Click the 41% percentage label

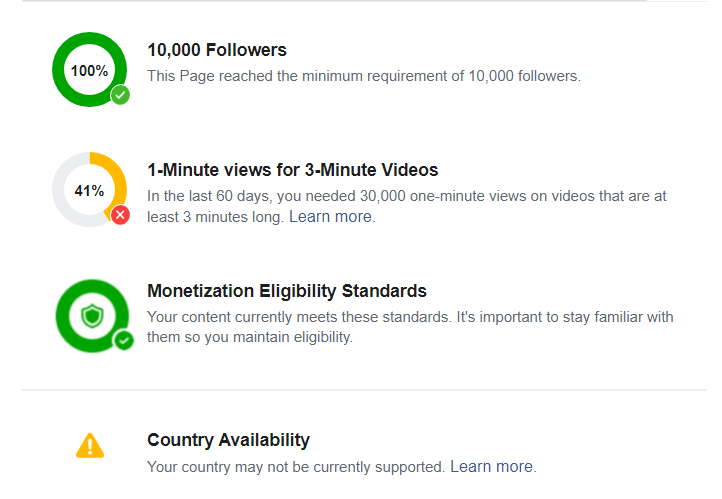[x=89, y=191]
